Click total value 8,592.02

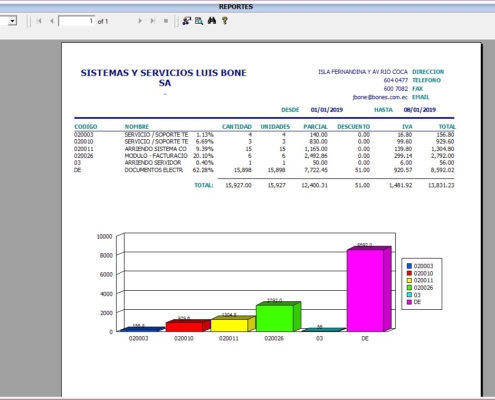point(441,170)
